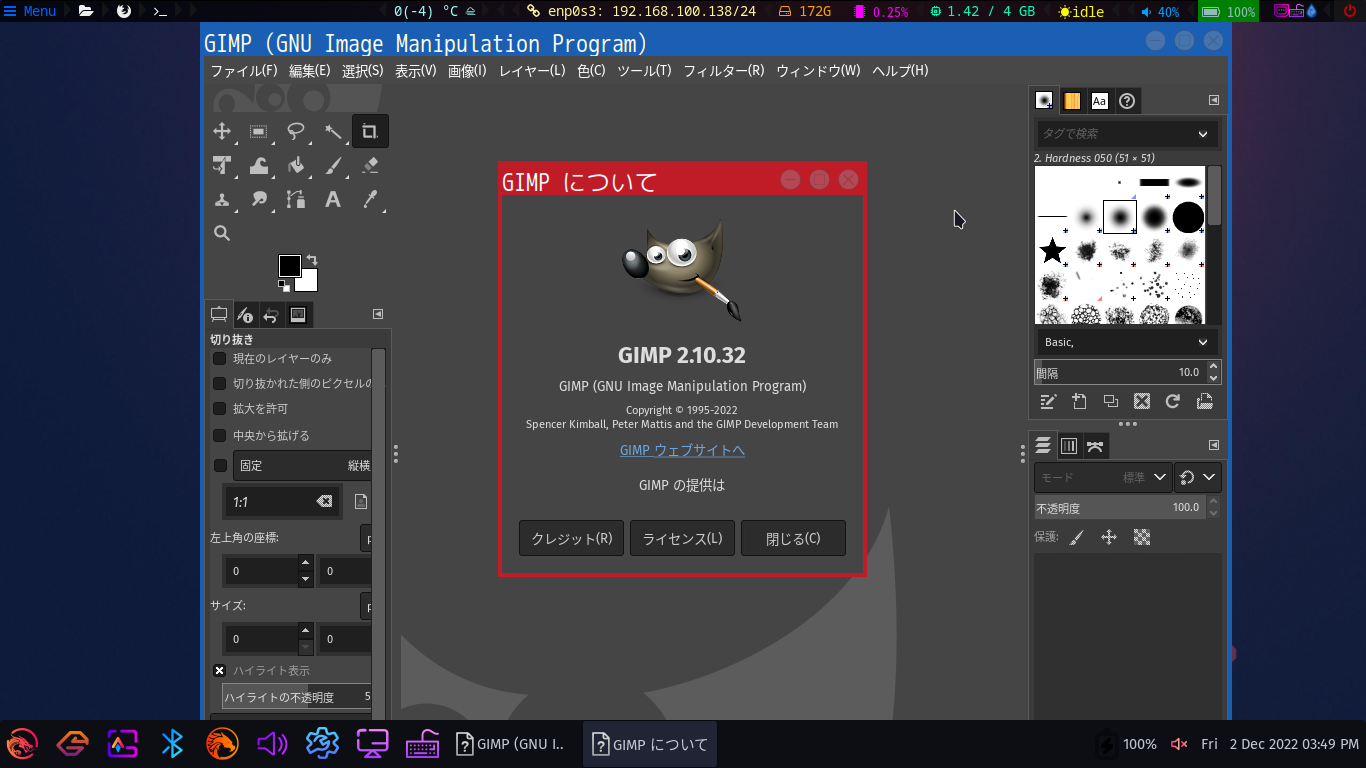
Task: Select the Unified Transform tool
Action: tap(222, 165)
